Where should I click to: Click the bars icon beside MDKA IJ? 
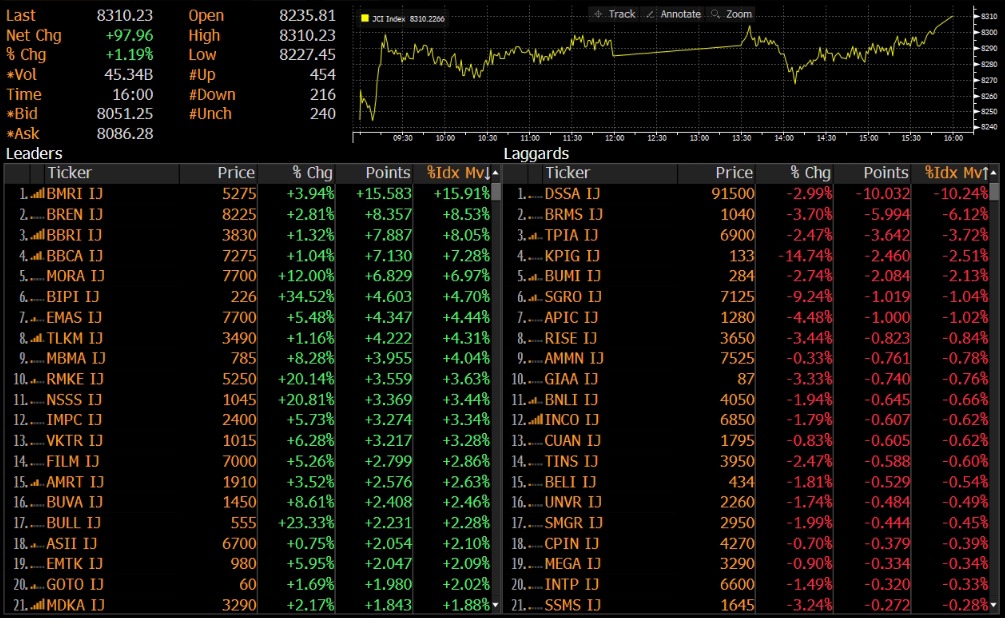pos(37,605)
